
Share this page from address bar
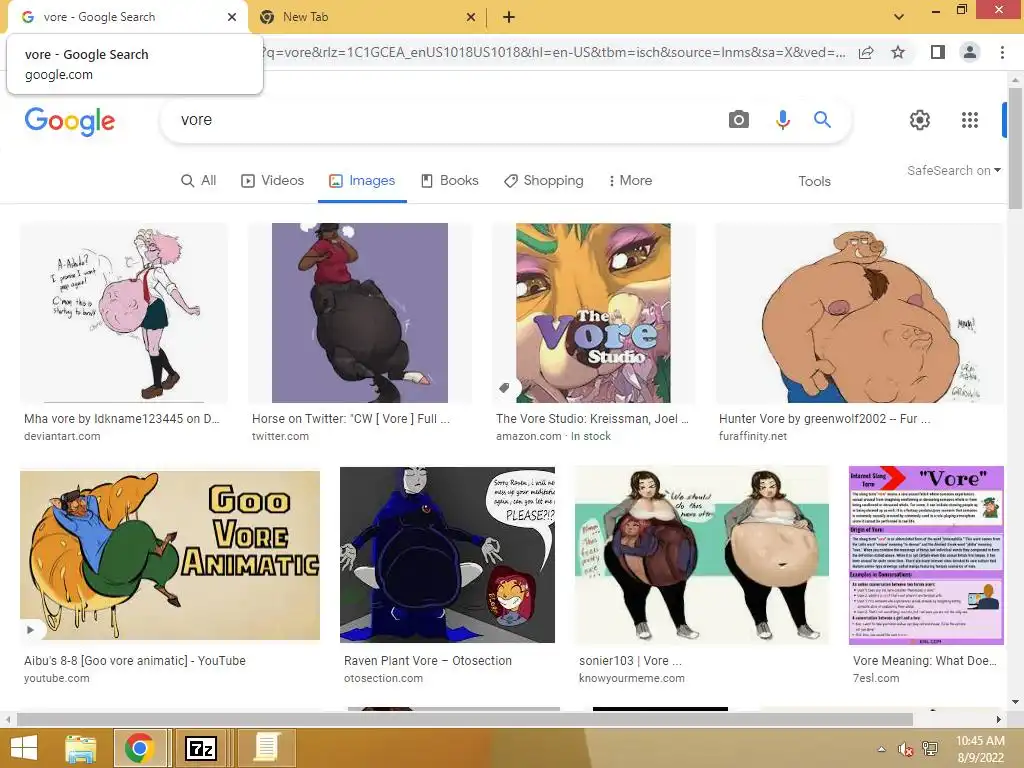coord(866,52)
